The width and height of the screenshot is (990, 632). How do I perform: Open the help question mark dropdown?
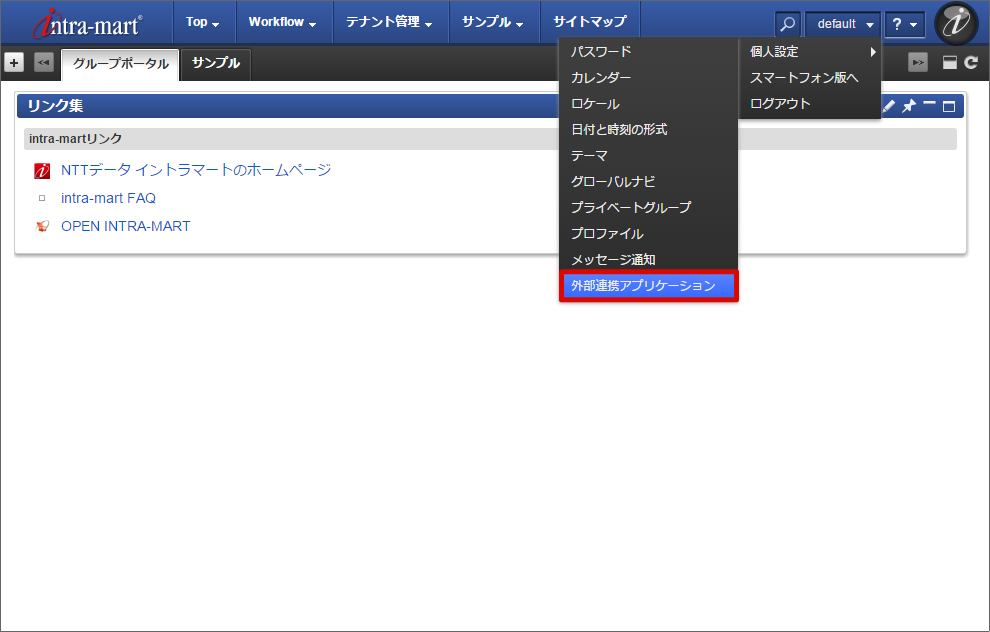point(905,25)
